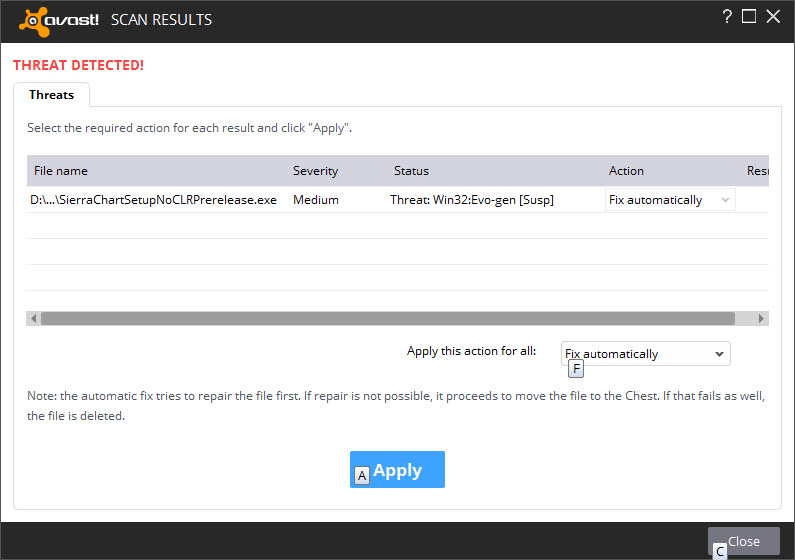The height and width of the screenshot is (560, 795).
Task: Click Threat: Win32:Evo-gen [Susp] status
Action: [472, 200]
